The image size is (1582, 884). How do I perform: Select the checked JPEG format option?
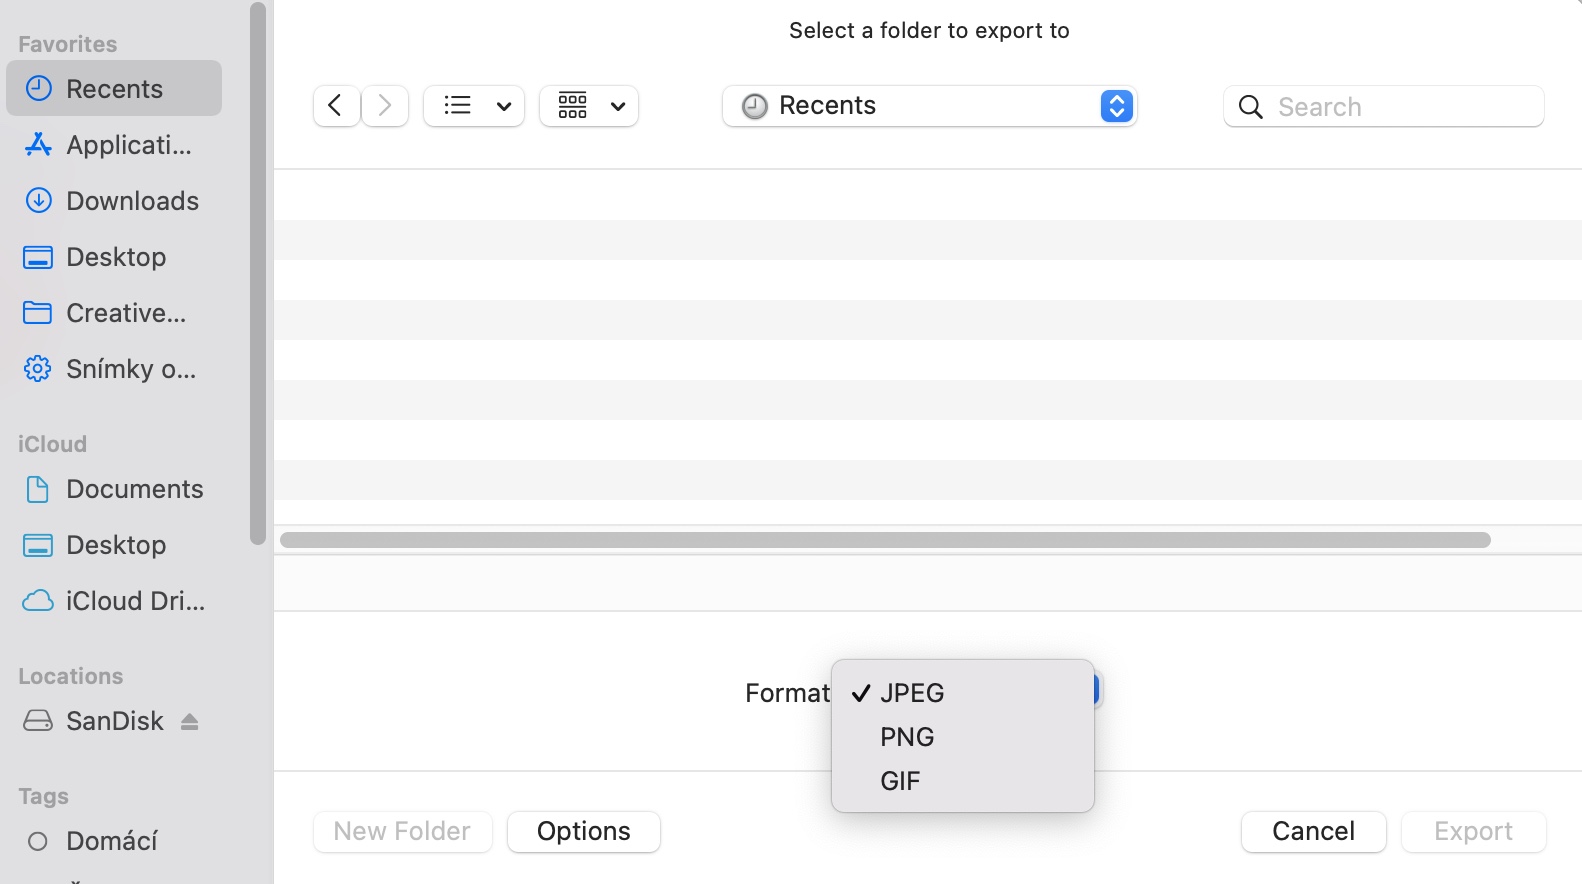(x=912, y=693)
